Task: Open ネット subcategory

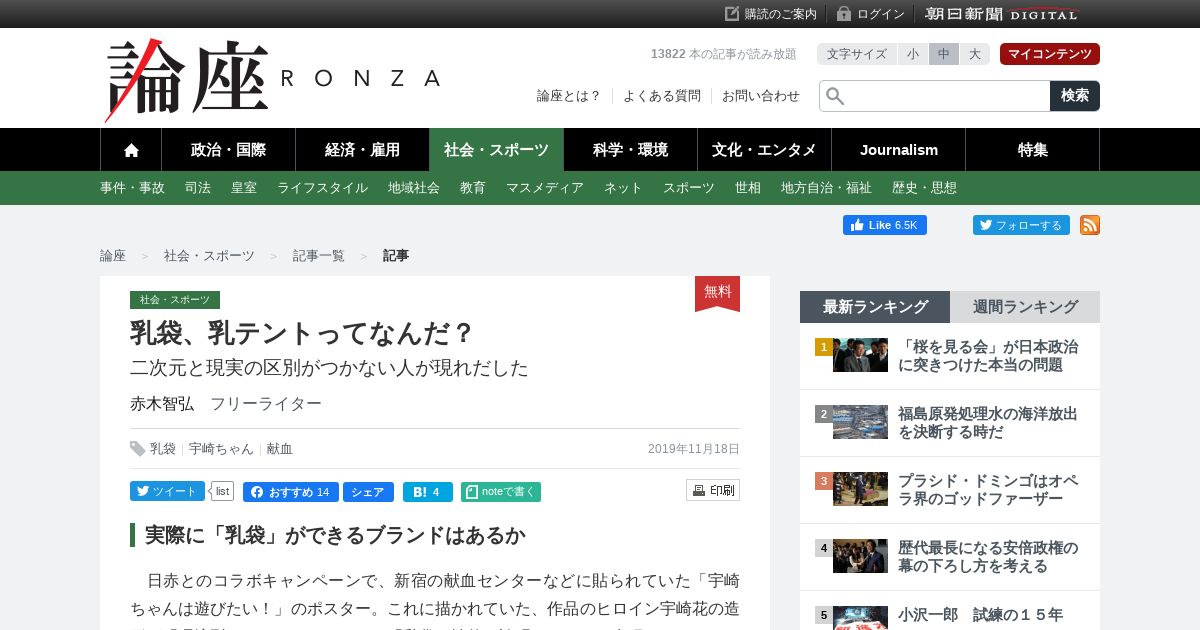Action: (x=623, y=188)
